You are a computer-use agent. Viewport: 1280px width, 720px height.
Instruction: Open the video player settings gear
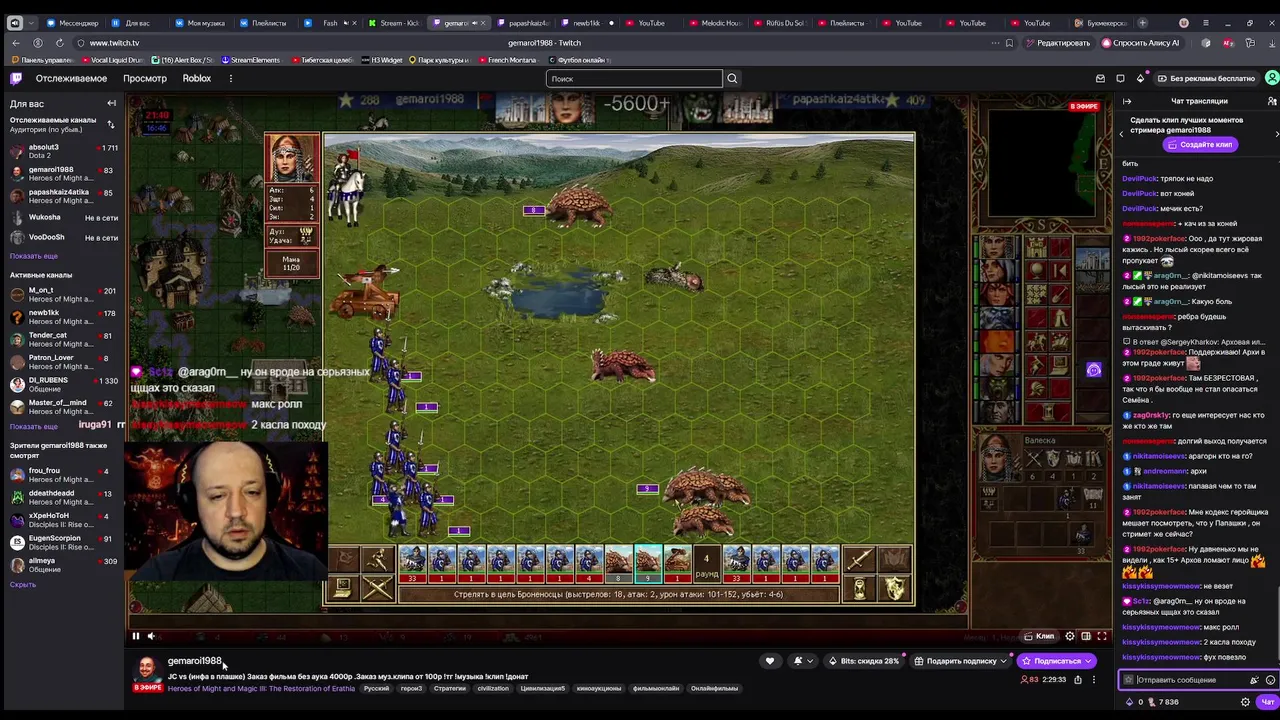tap(1070, 636)
